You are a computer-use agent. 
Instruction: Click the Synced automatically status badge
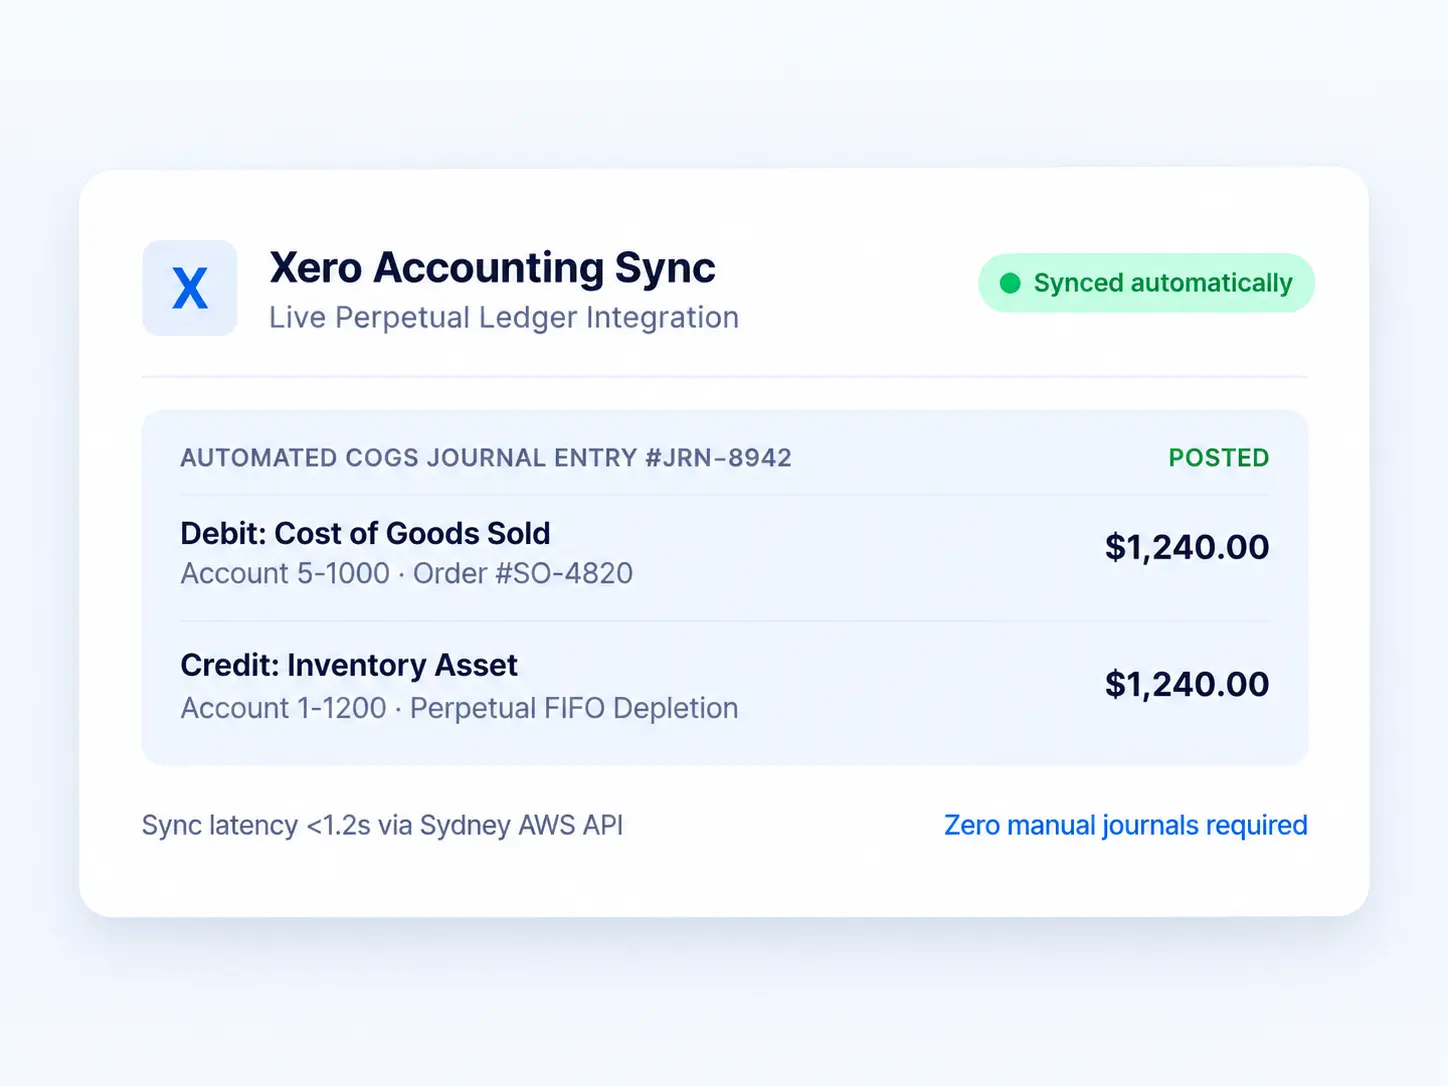point(1146,283)
